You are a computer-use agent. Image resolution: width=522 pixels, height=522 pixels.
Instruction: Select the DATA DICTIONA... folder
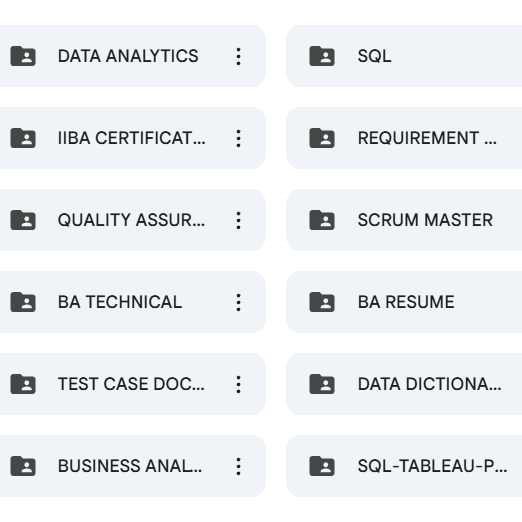pyautogui.click(x=404, y=384)
